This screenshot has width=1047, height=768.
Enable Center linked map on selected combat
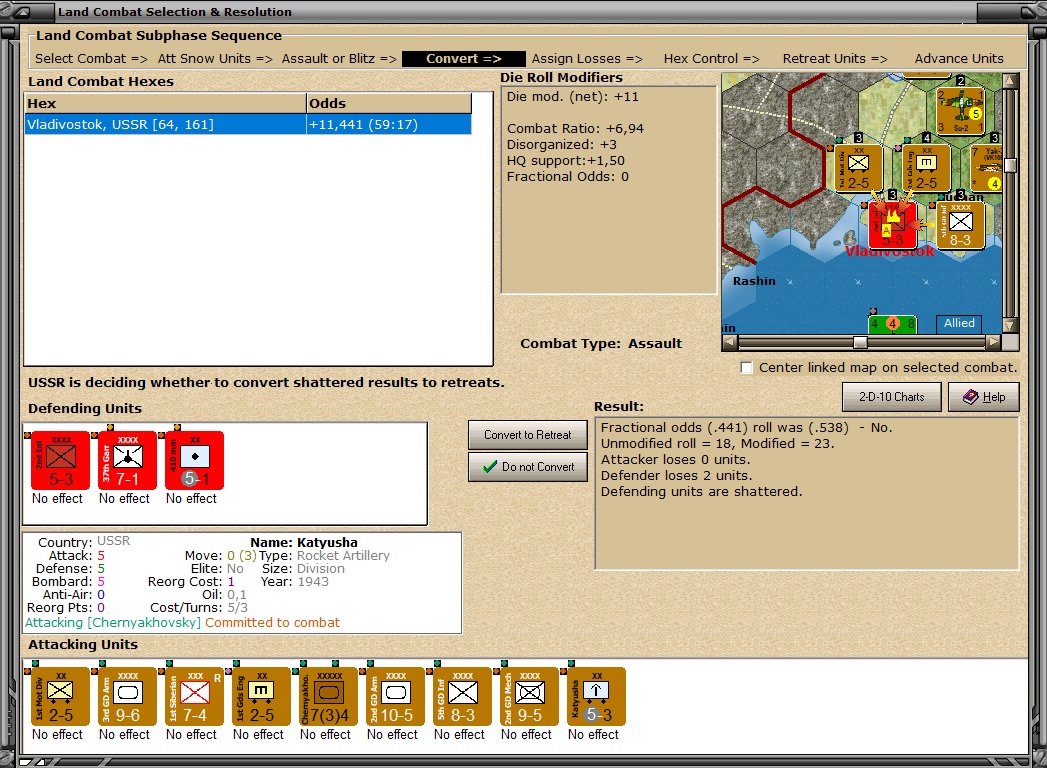coord(745,367)
